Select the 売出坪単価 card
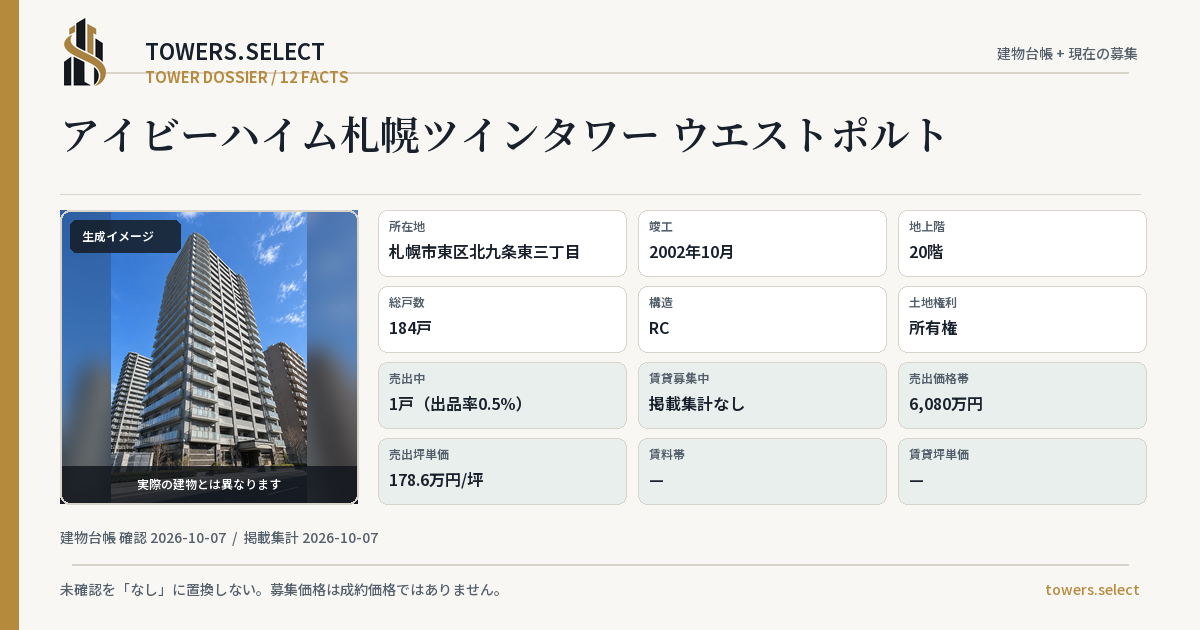 click(502, 471)
